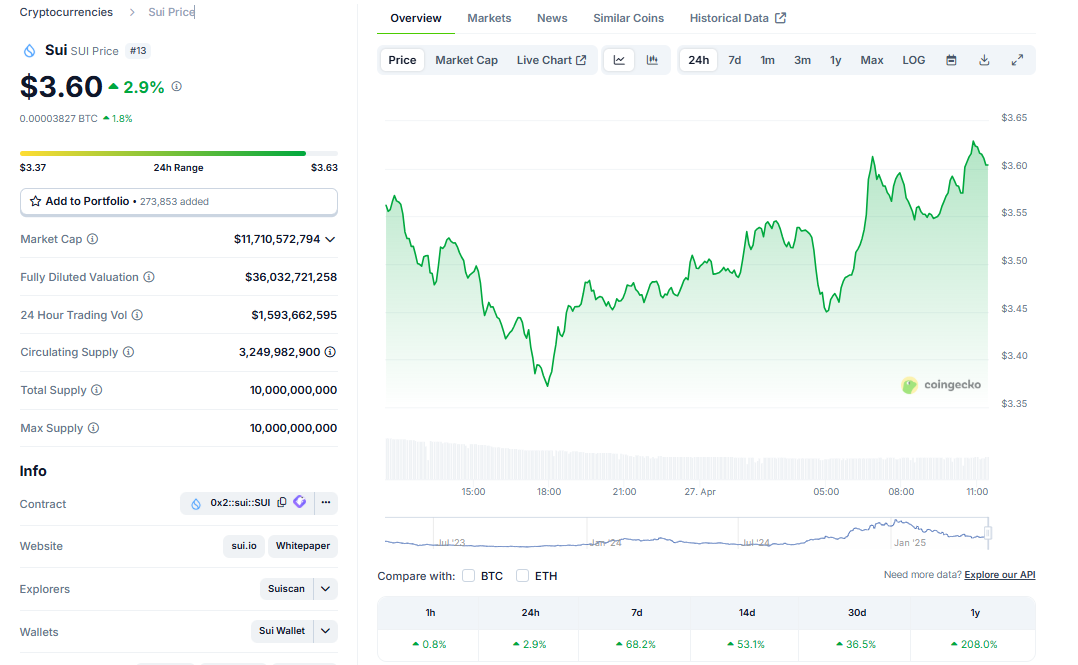
Task: Click the #13 rank badge
Action: pos(138,51)
